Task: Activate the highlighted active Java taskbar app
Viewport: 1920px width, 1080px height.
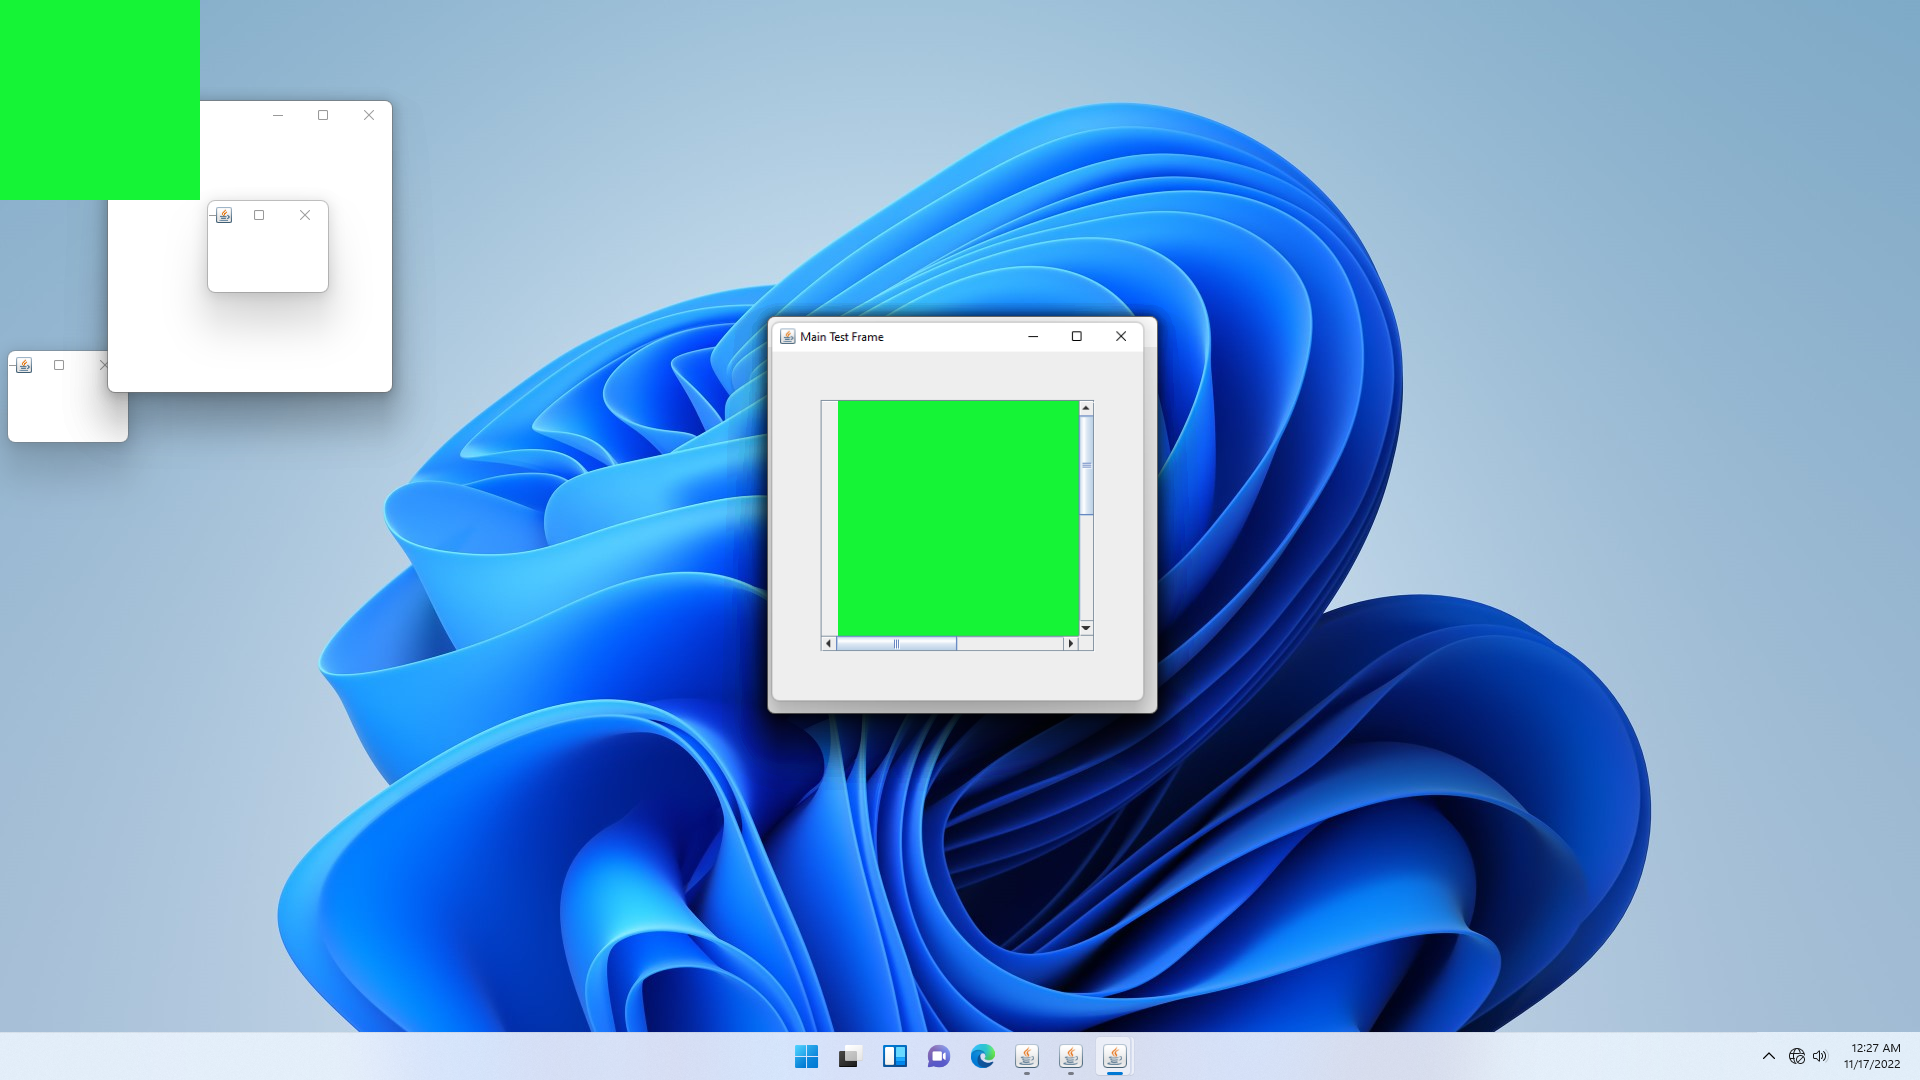Action: [1114, 1056]
